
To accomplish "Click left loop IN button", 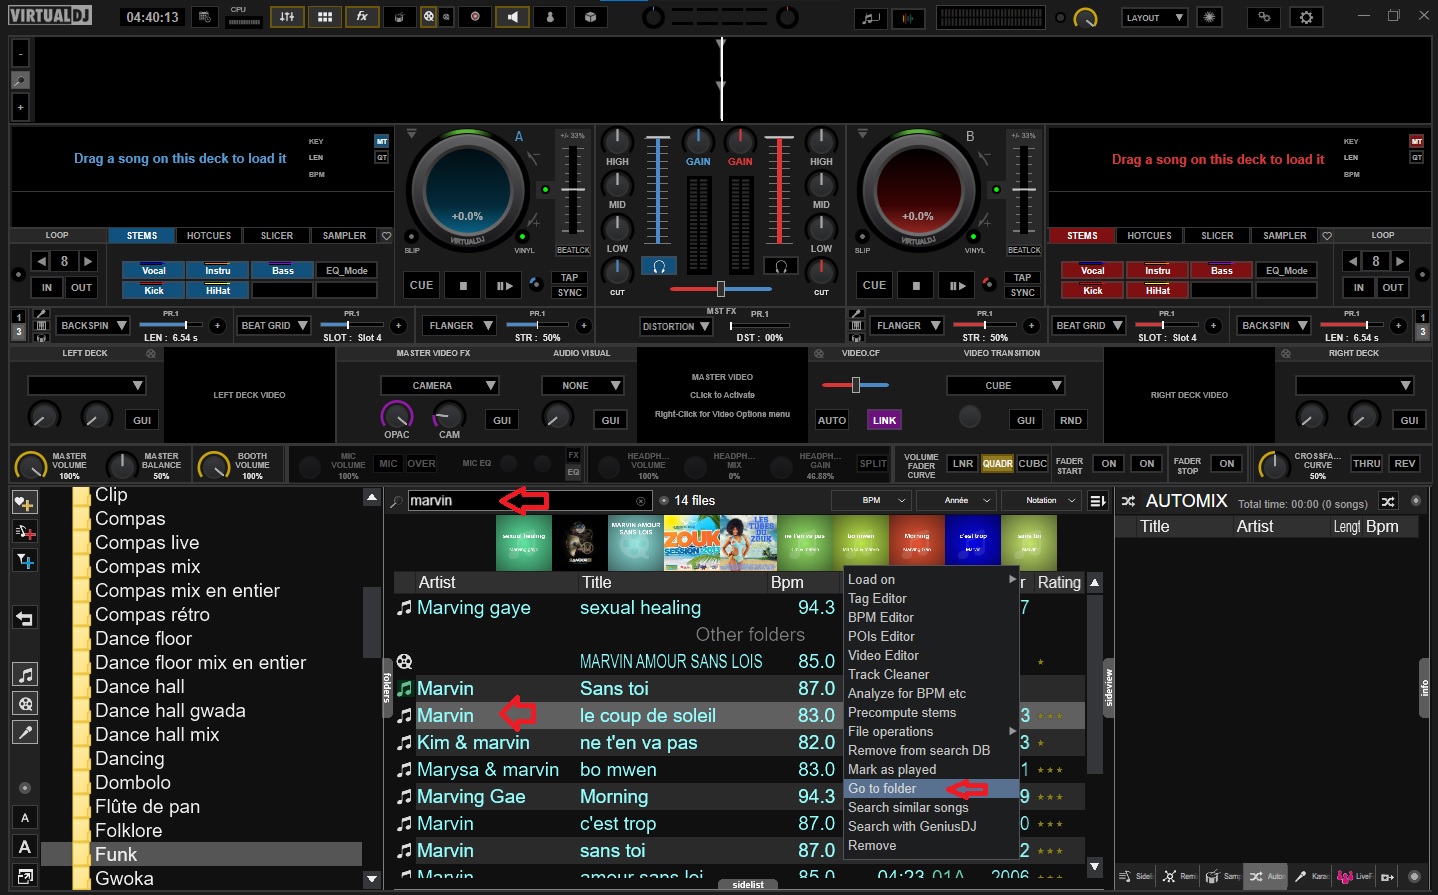I will point(46,287).
